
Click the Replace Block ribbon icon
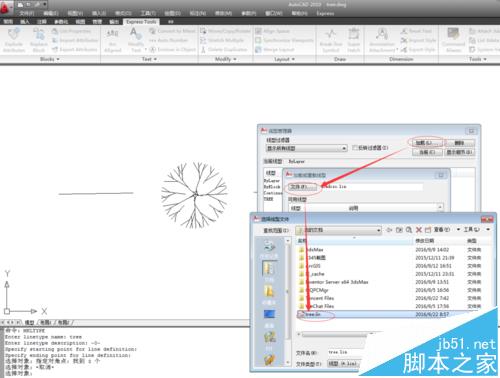pyautogui.click(x=39, y=40)
